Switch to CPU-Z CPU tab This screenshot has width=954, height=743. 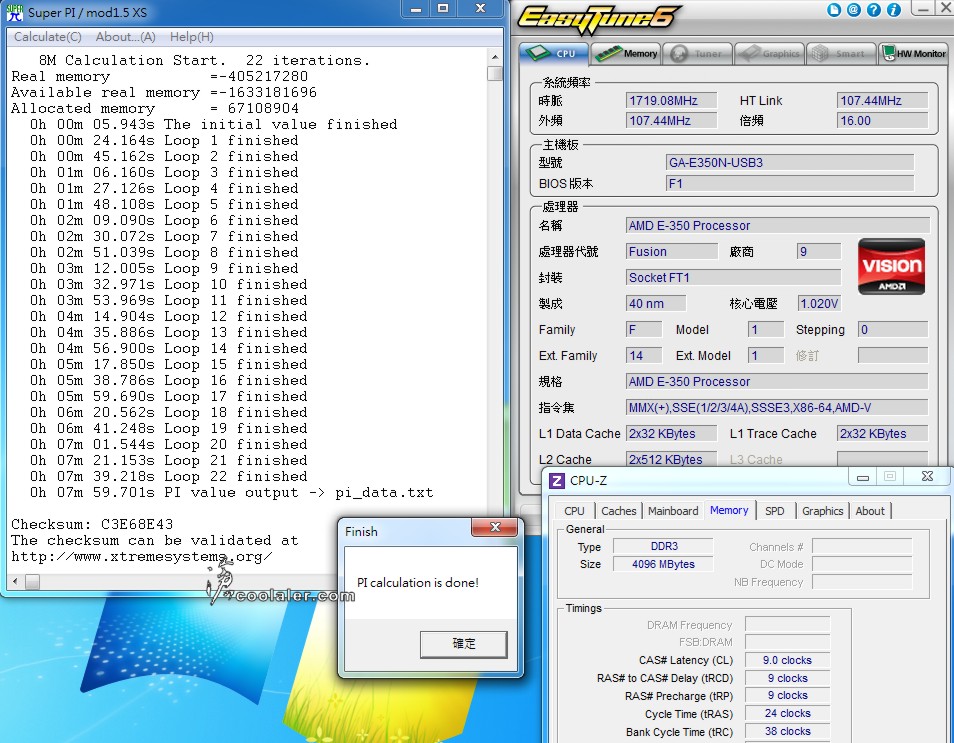574,511
